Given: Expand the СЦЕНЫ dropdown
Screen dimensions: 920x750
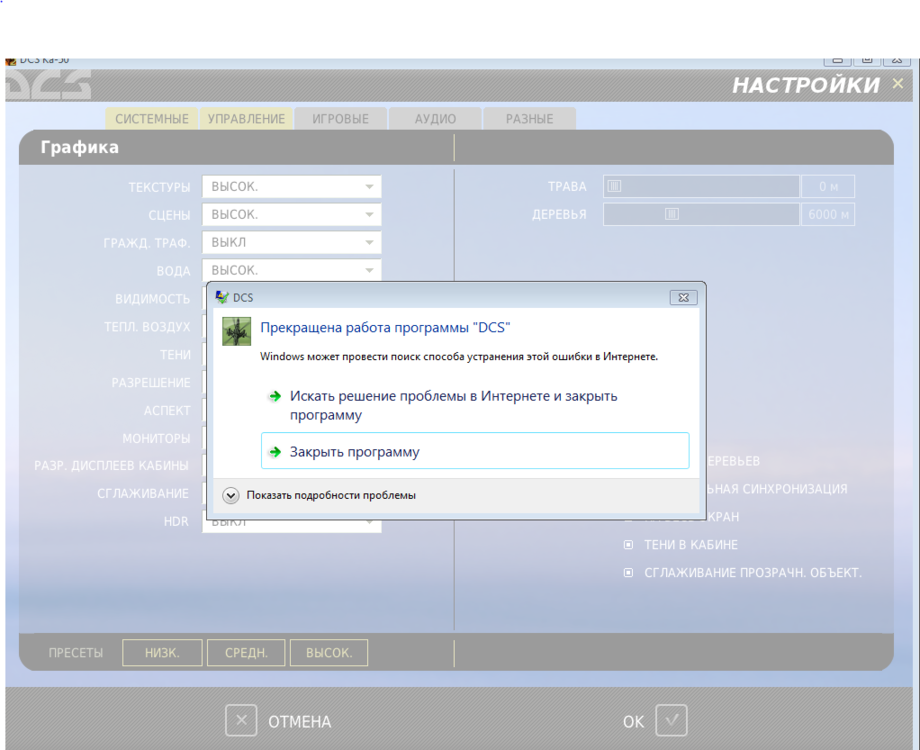Looking at the screenshot, I should coord(292,215).
